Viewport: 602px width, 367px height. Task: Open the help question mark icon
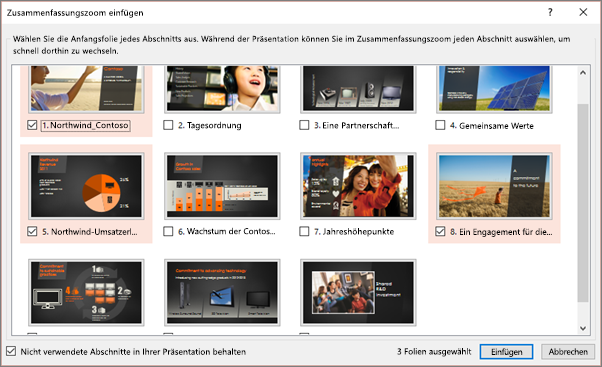point(550,12)
